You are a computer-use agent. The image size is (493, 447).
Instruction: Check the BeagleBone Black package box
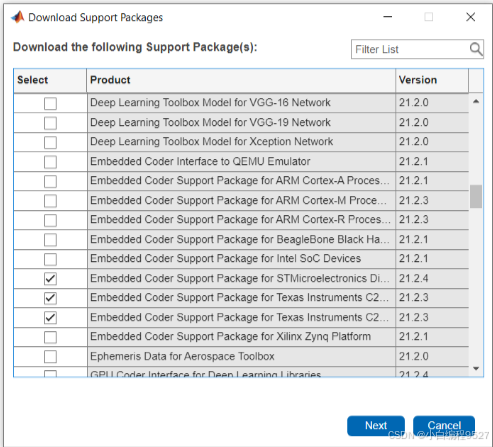tap(50, 240)
